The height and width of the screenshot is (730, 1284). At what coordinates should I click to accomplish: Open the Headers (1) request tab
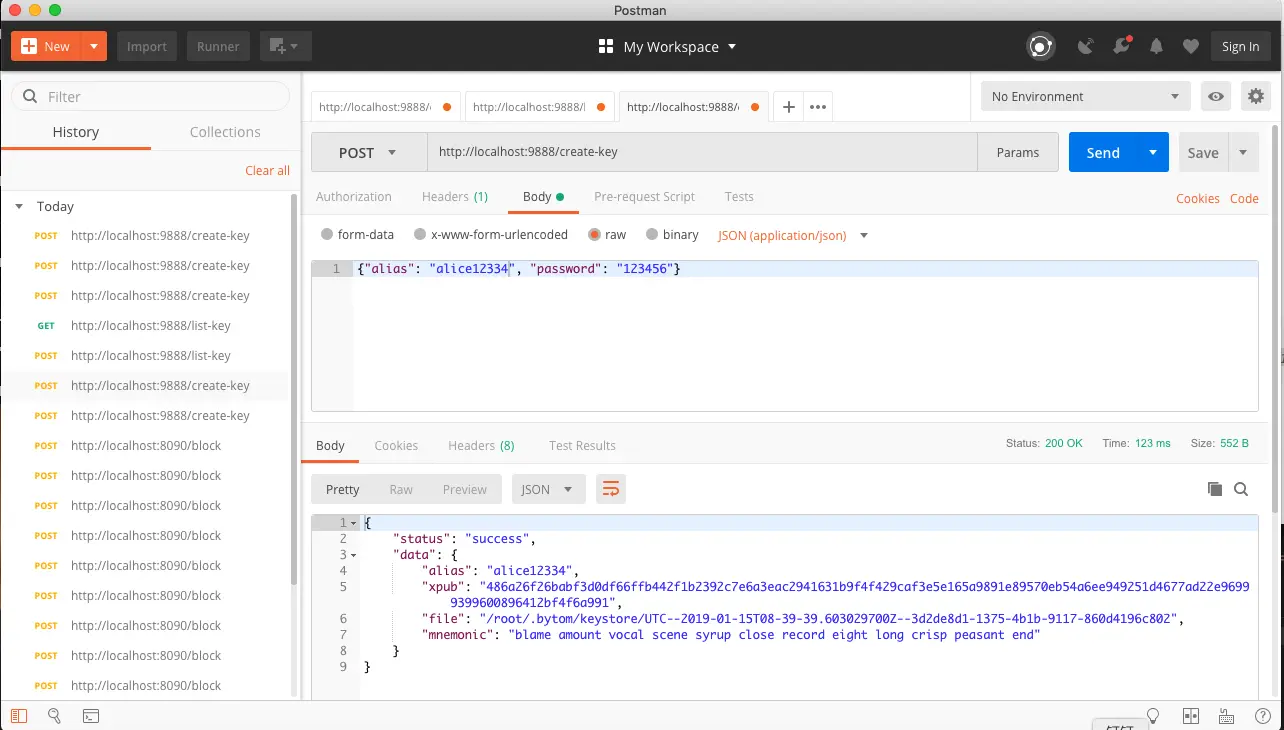pos(455,197)
